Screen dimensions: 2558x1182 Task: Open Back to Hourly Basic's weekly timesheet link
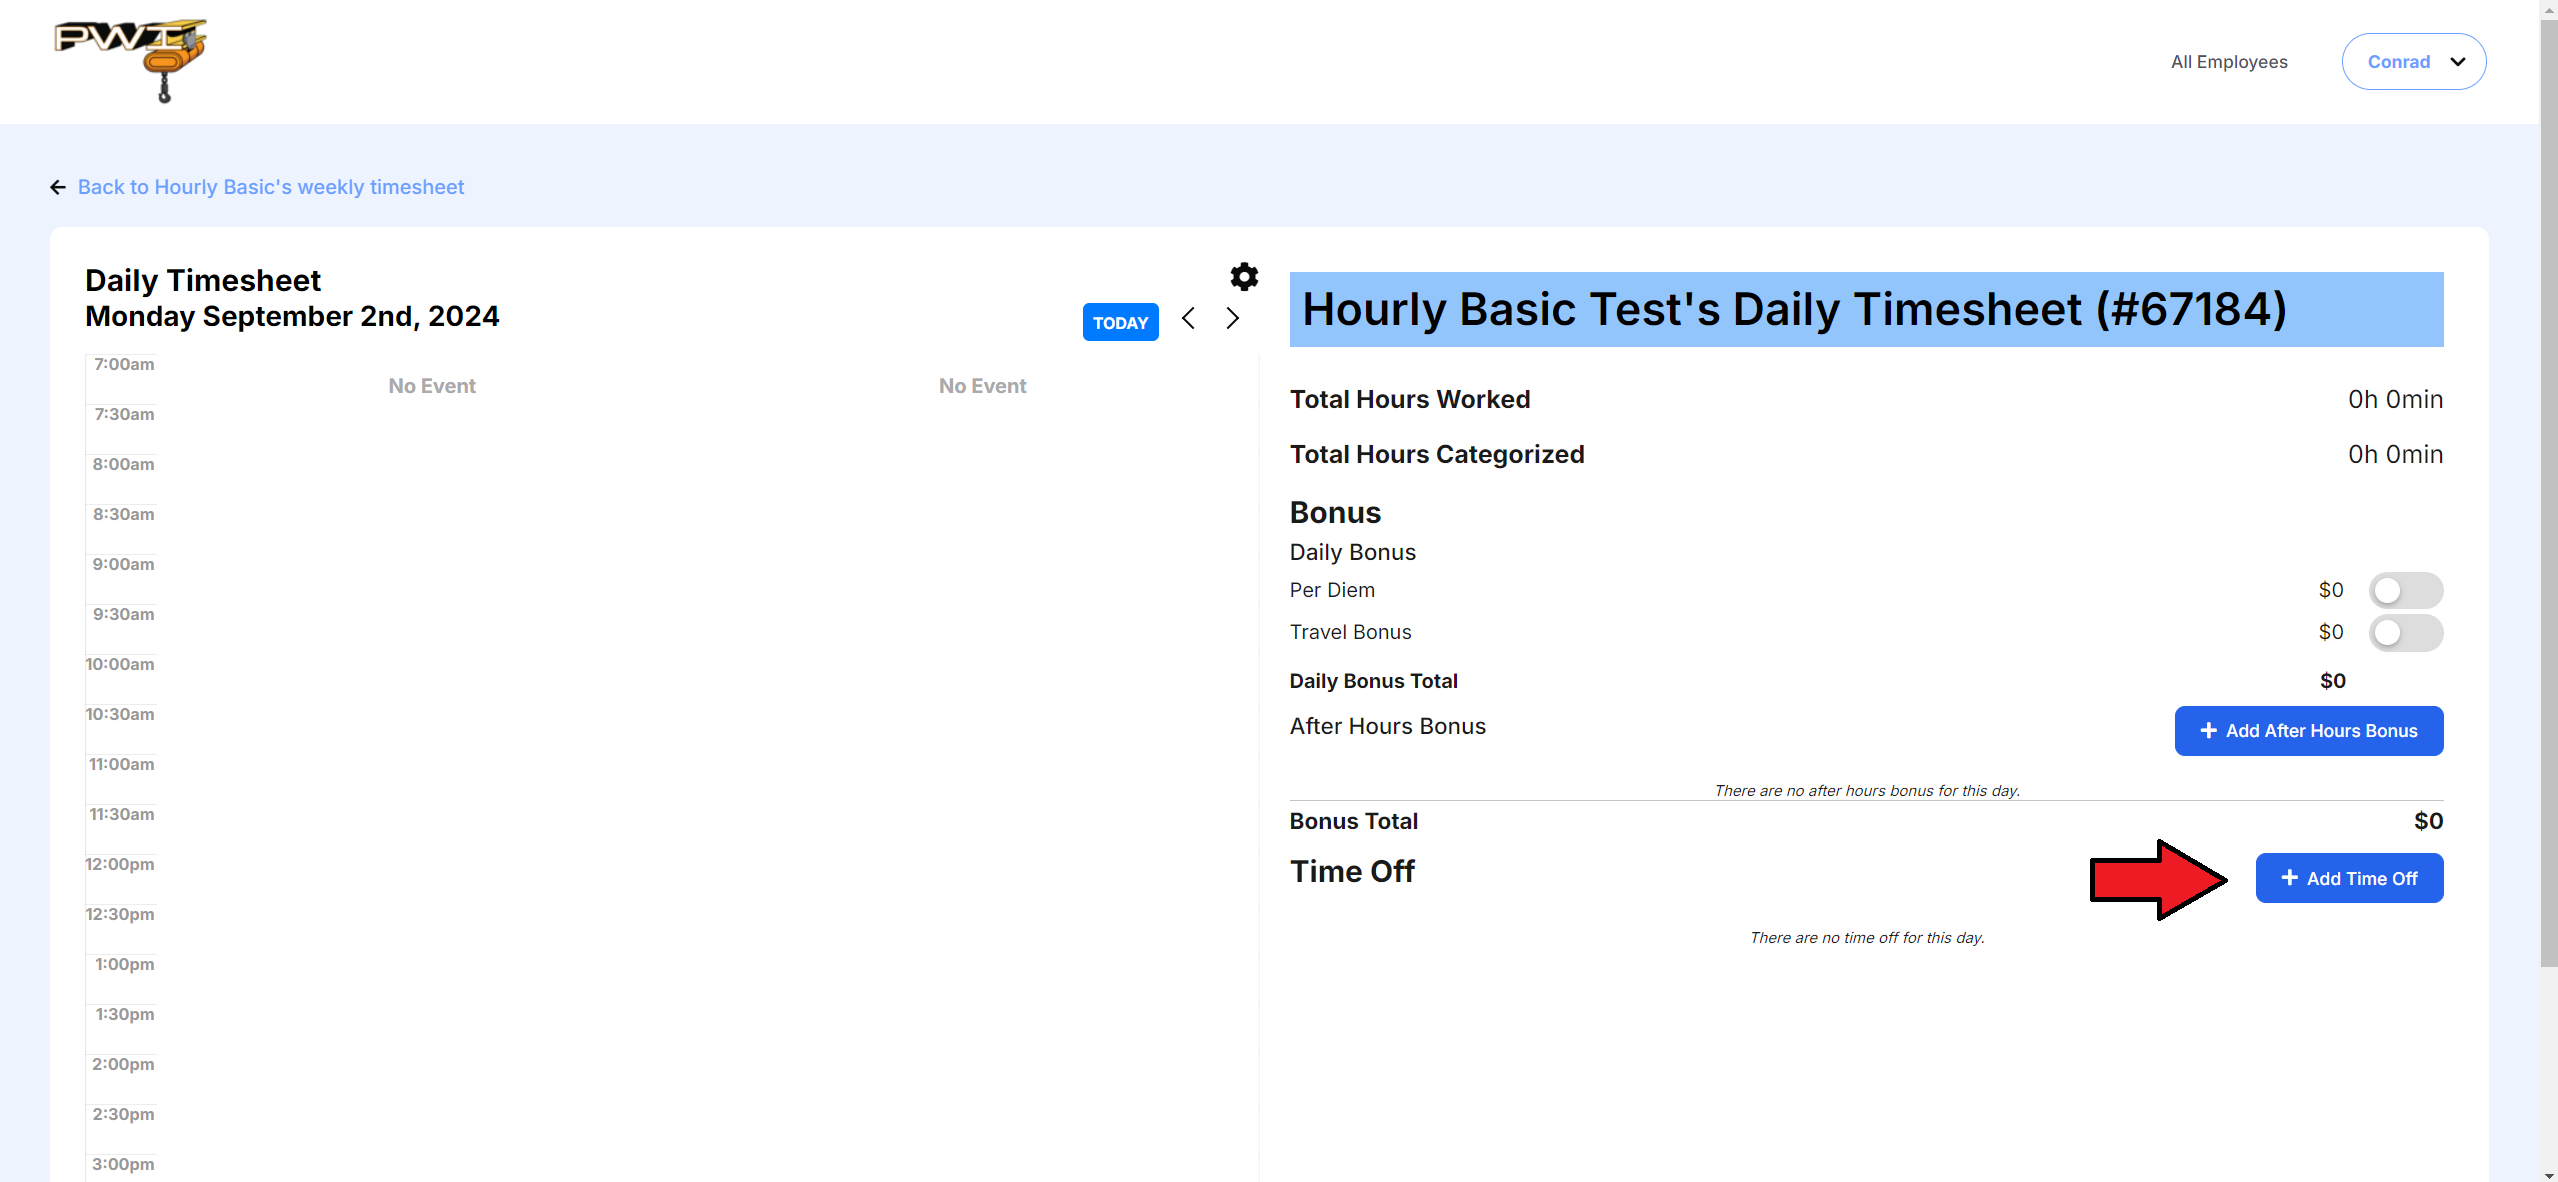coord(270,188)
